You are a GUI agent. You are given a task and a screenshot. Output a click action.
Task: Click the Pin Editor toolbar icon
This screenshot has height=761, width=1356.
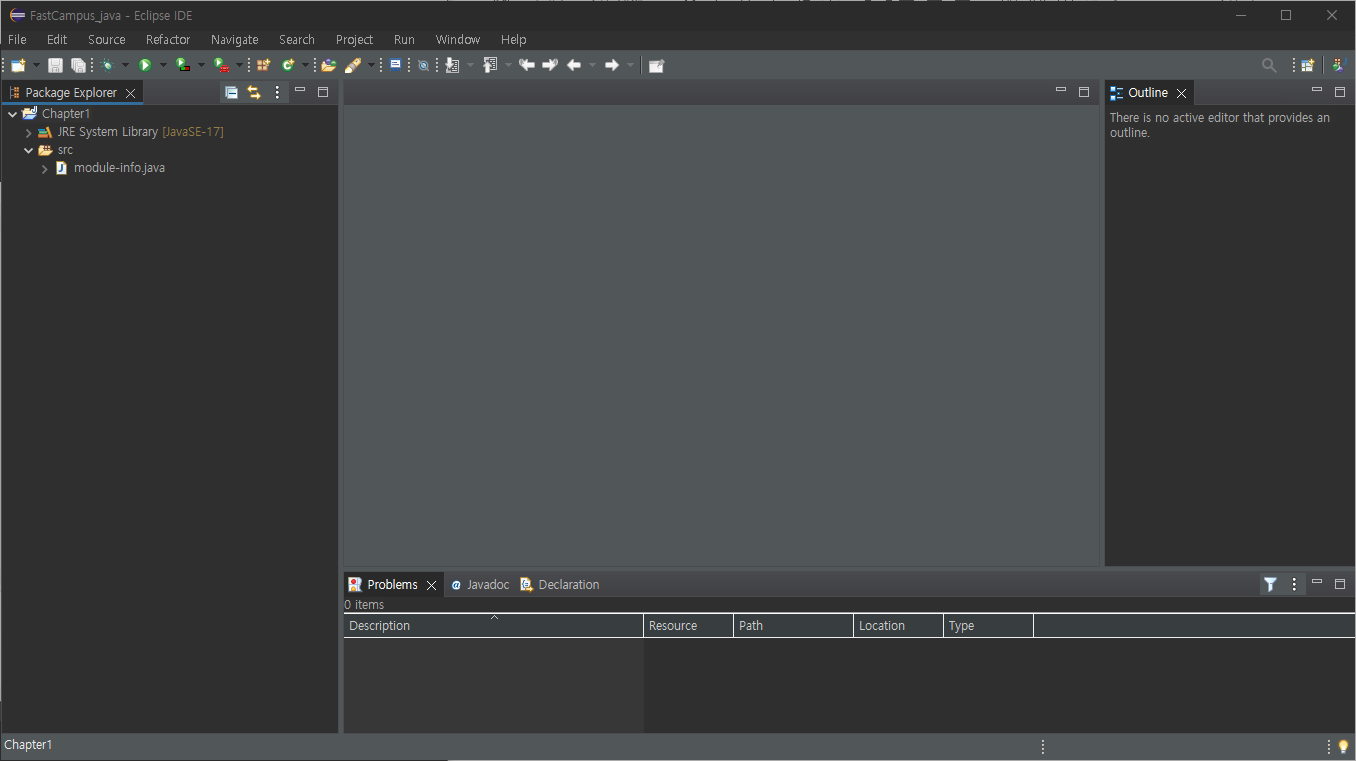click(656, 65)
